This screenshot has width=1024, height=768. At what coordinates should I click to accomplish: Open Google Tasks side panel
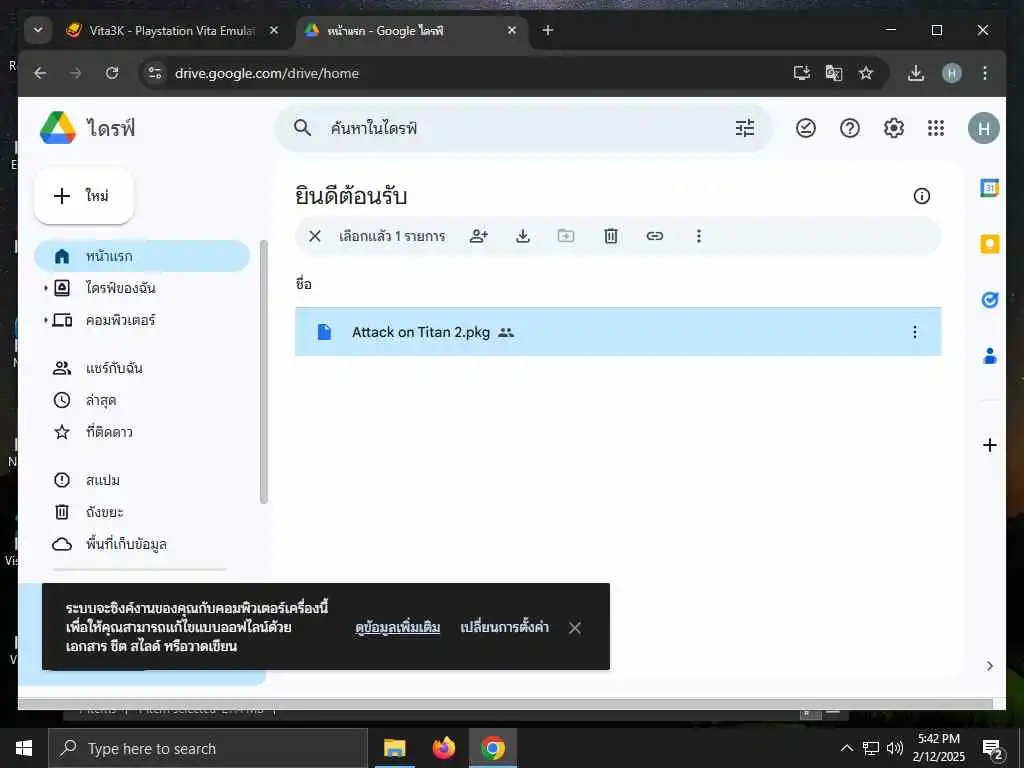click(989, 300)
